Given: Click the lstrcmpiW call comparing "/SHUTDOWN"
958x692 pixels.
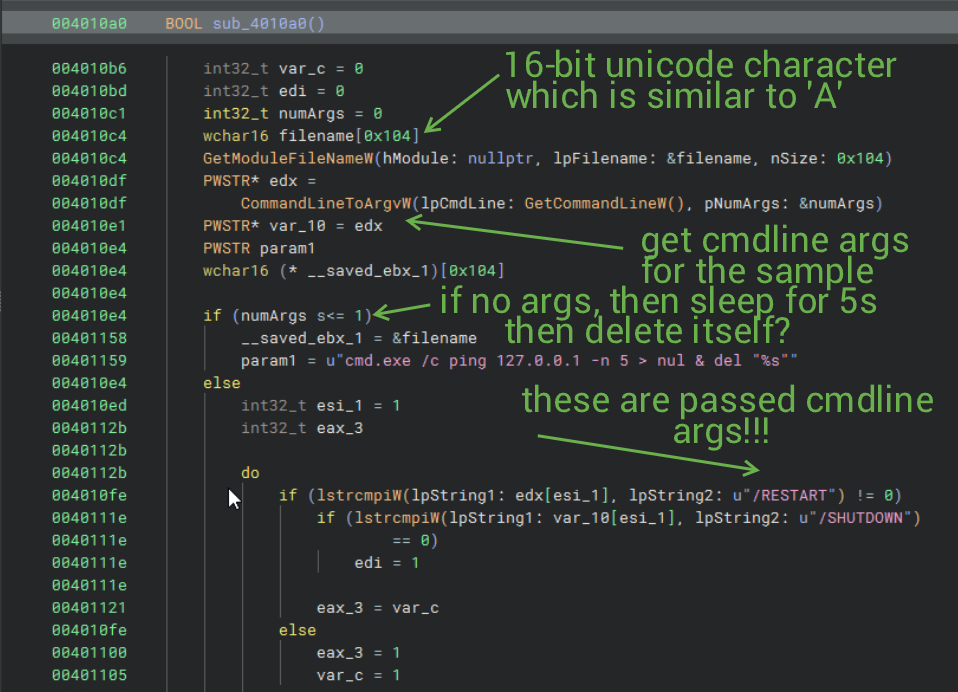Looking at the screenshot, I should click(x=383, y=517).
